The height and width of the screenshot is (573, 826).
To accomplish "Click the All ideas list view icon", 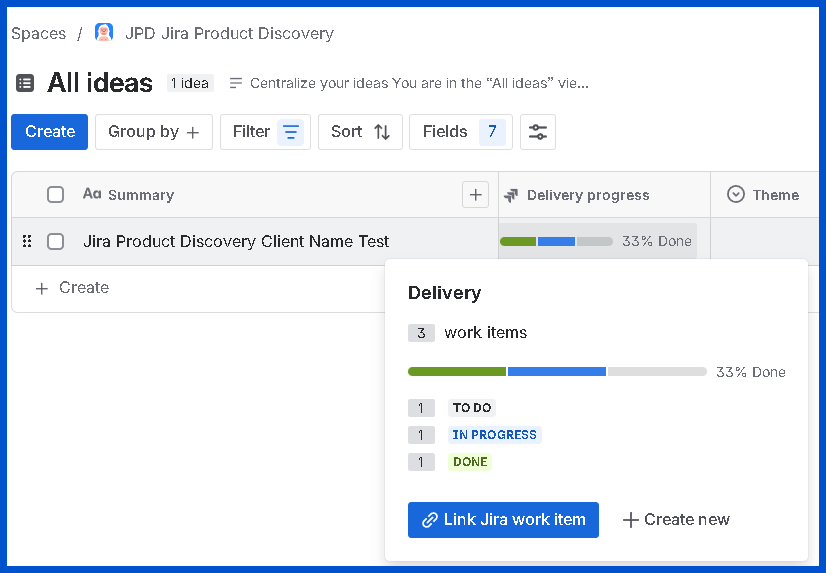I will 25,83.
